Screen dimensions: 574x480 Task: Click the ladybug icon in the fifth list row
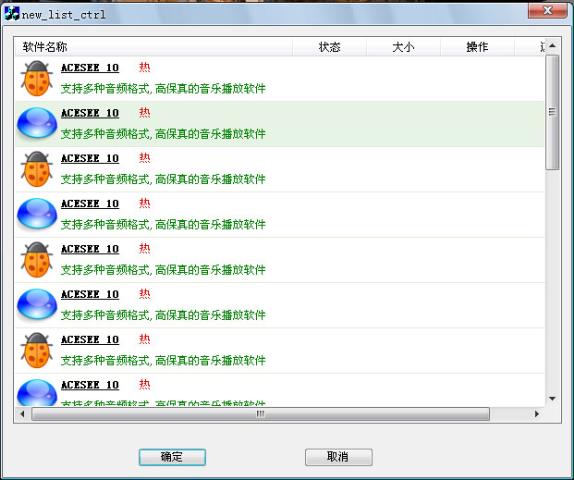pyautogui.click(x=36, y=260)
